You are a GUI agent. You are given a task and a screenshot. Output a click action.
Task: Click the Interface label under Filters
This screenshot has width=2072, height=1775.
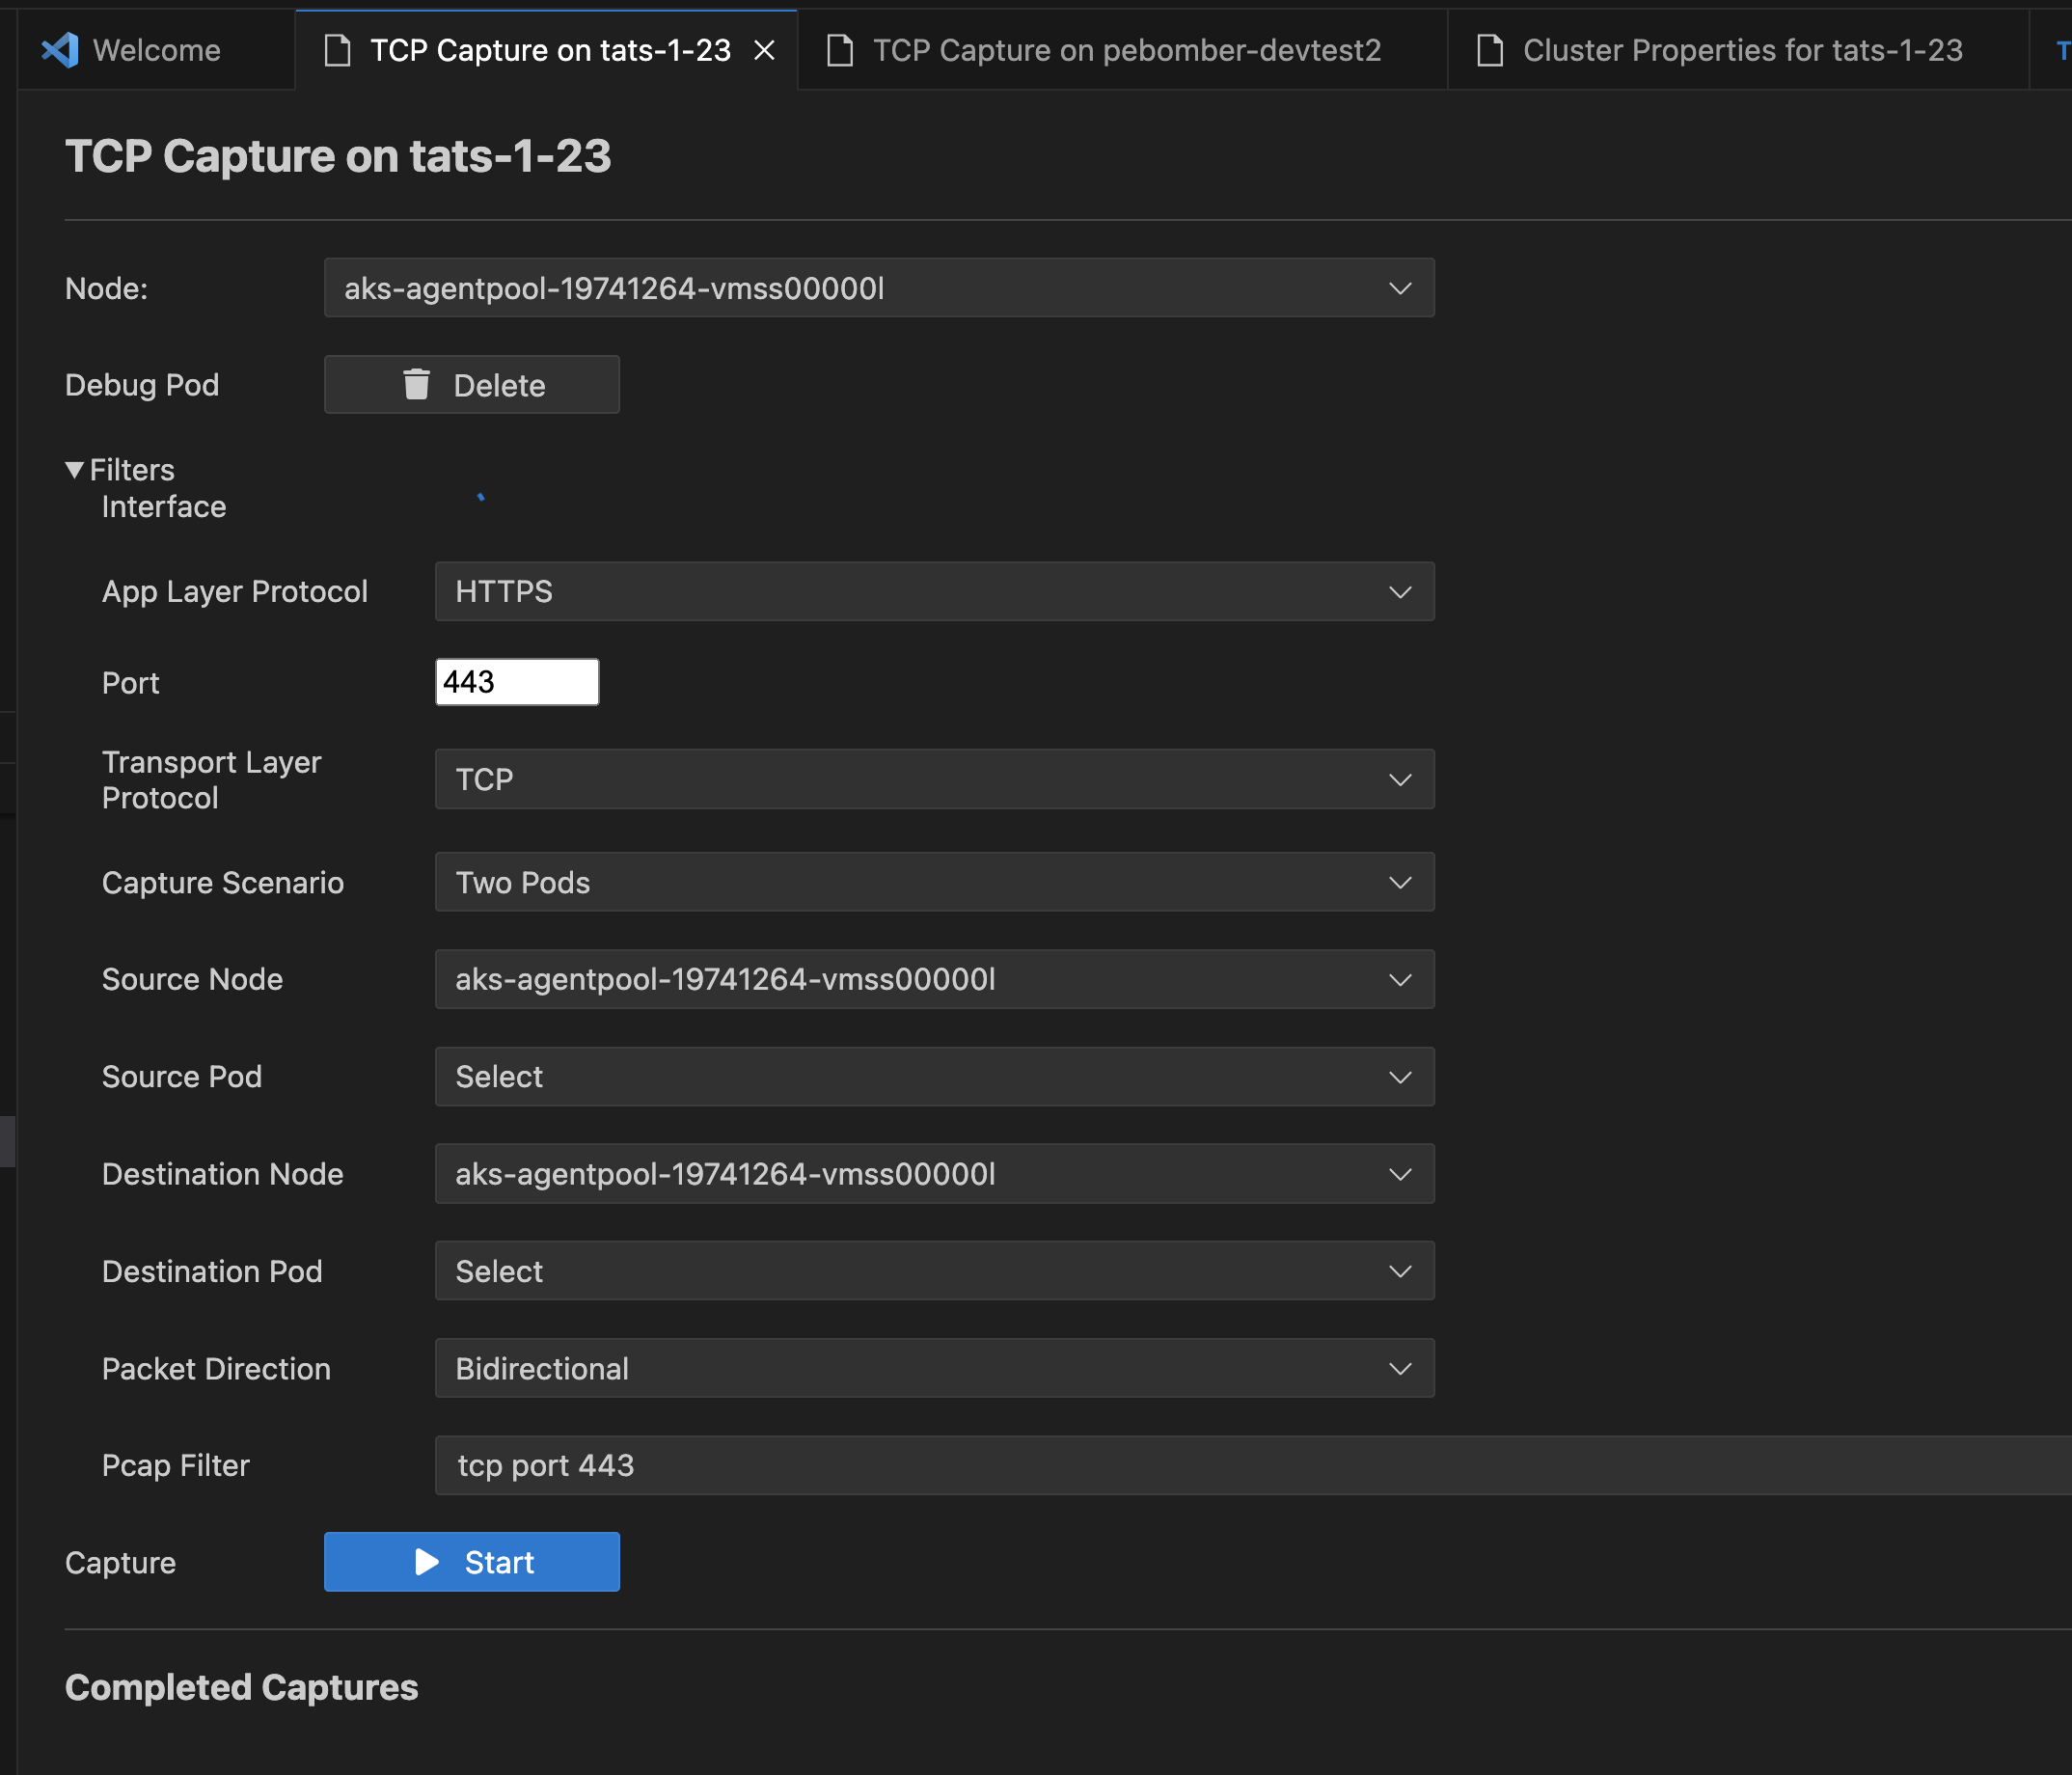[x=164, y=507]
